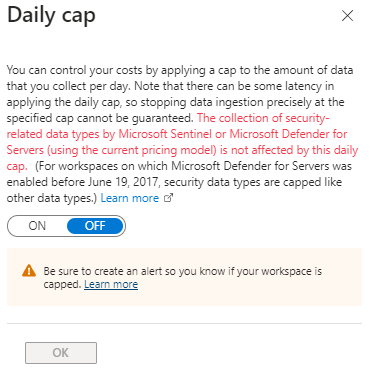The width and height of the screenshot is (377, 389).
Task: Close the Daily cap panel
Action: pos(347,15)
